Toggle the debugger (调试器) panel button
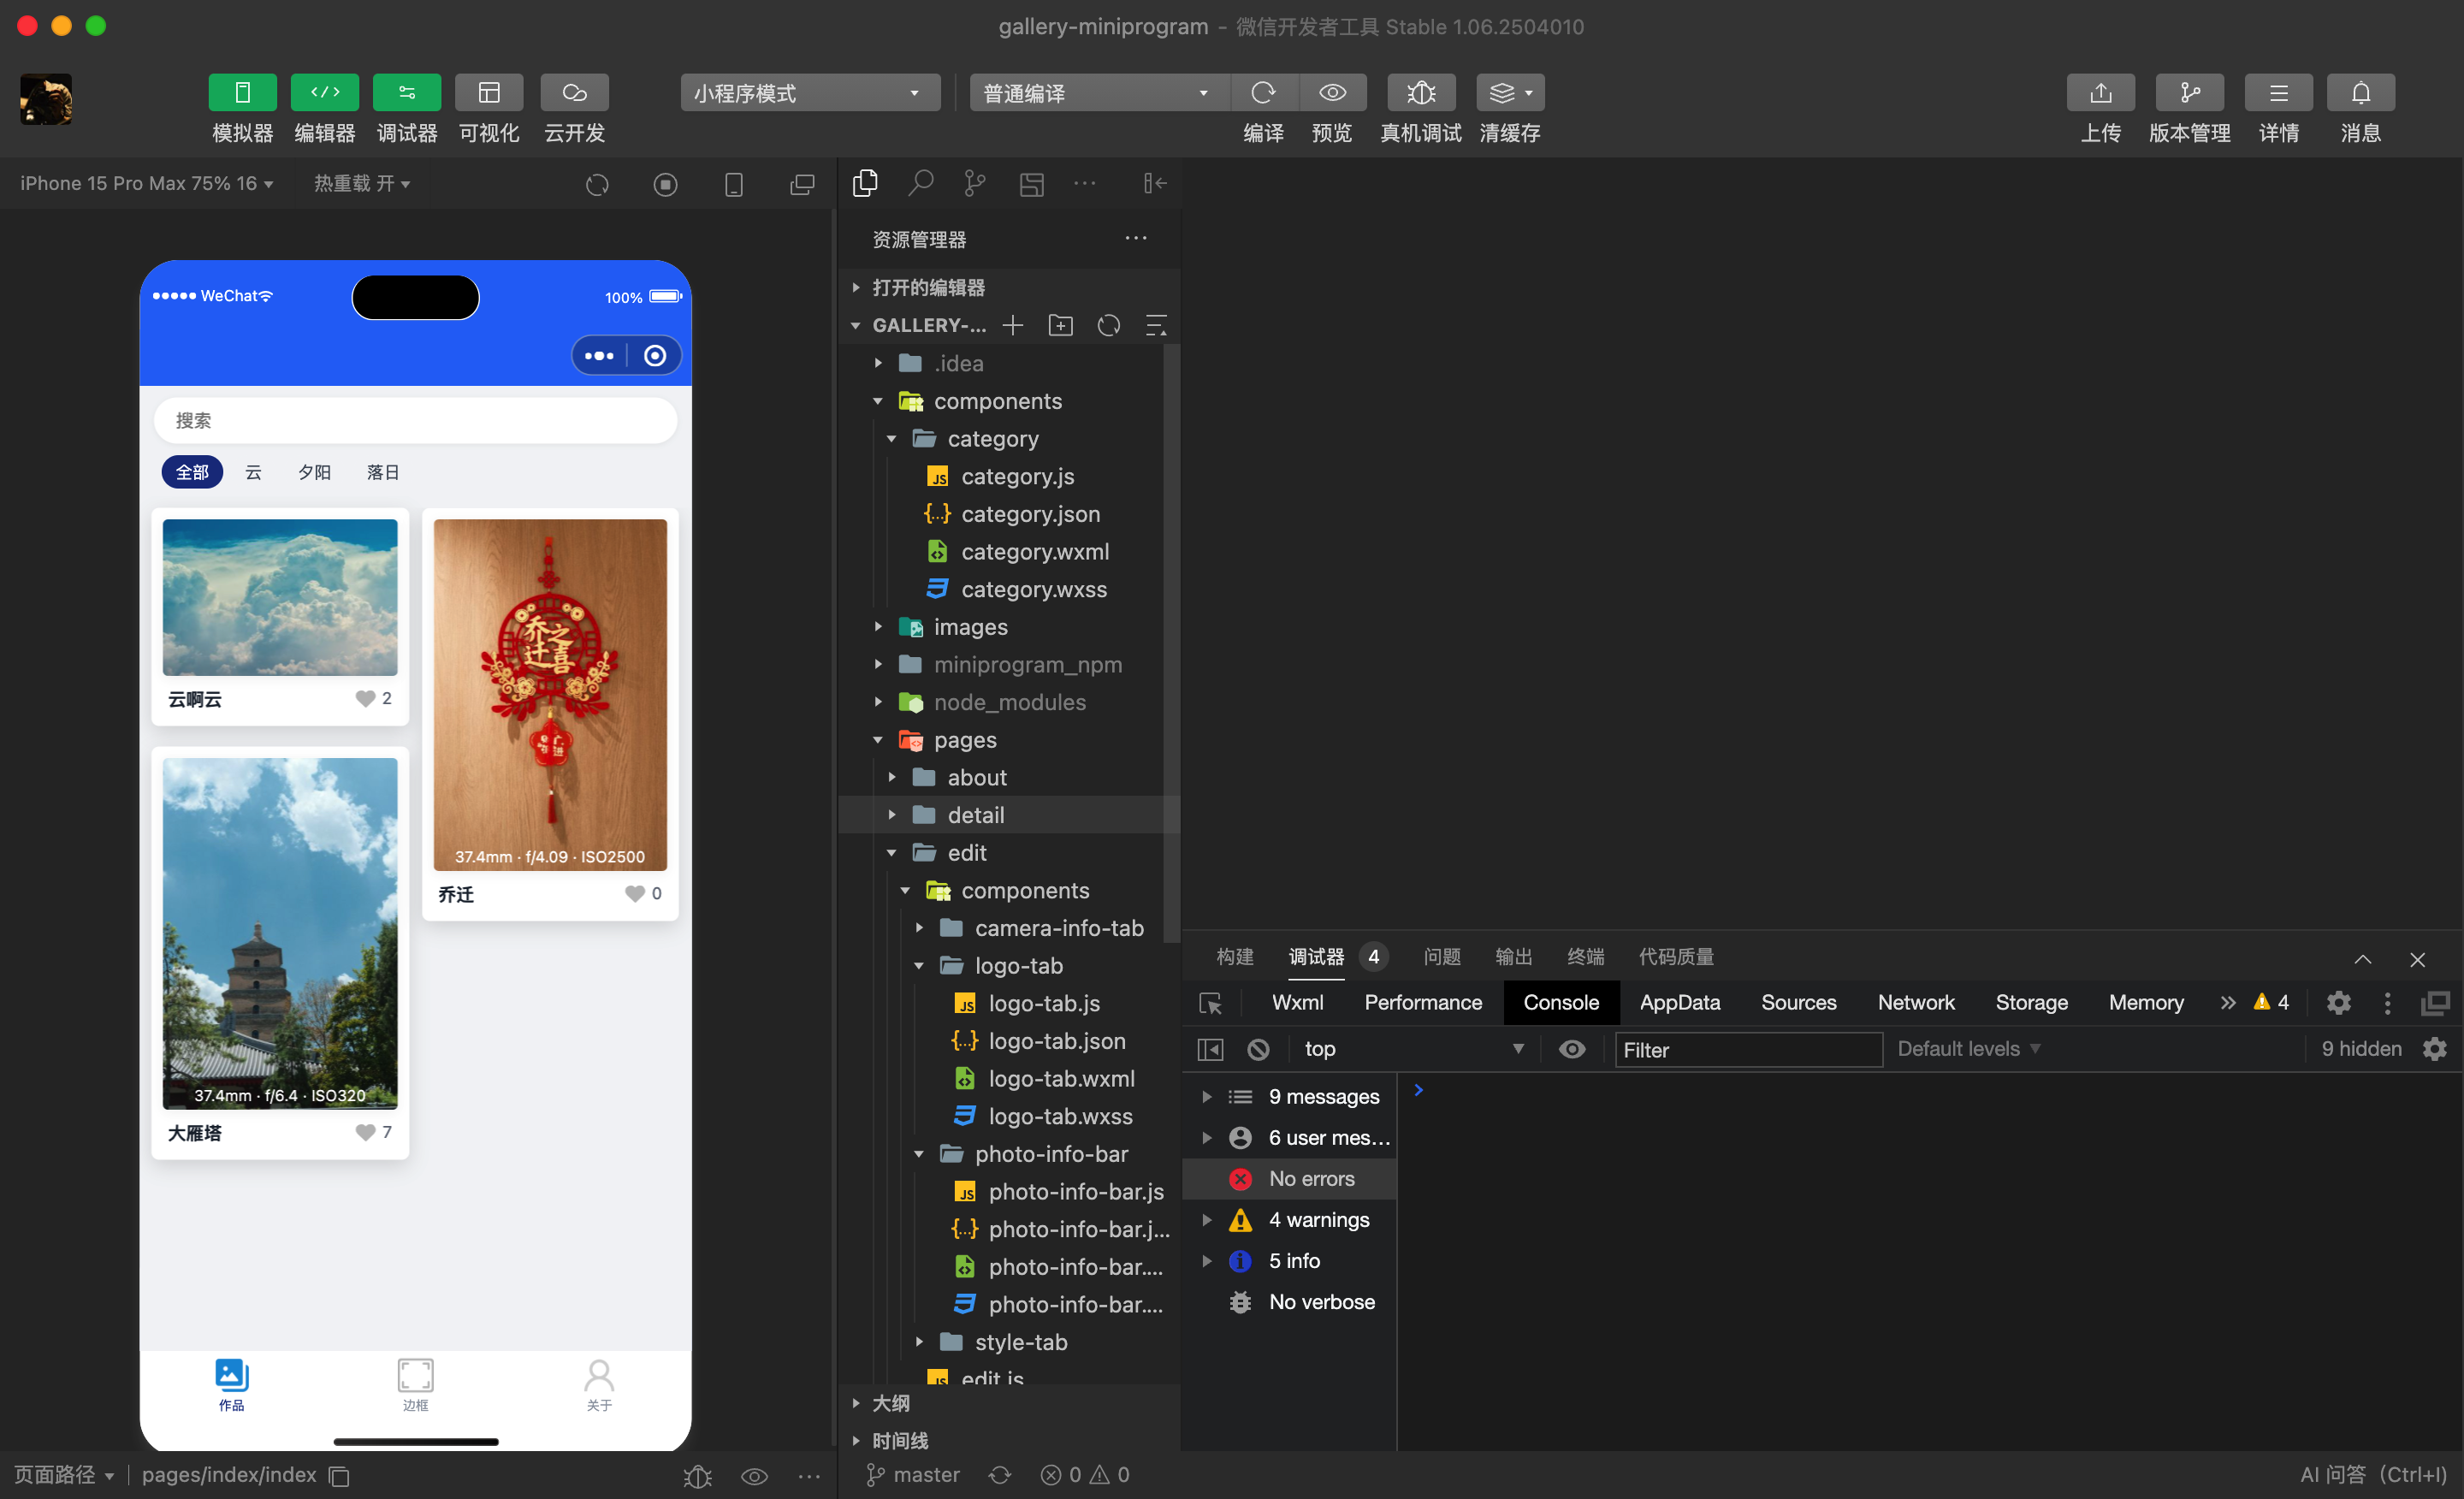The height and width of the screenshot is (1499, 2464). [406, 93]
